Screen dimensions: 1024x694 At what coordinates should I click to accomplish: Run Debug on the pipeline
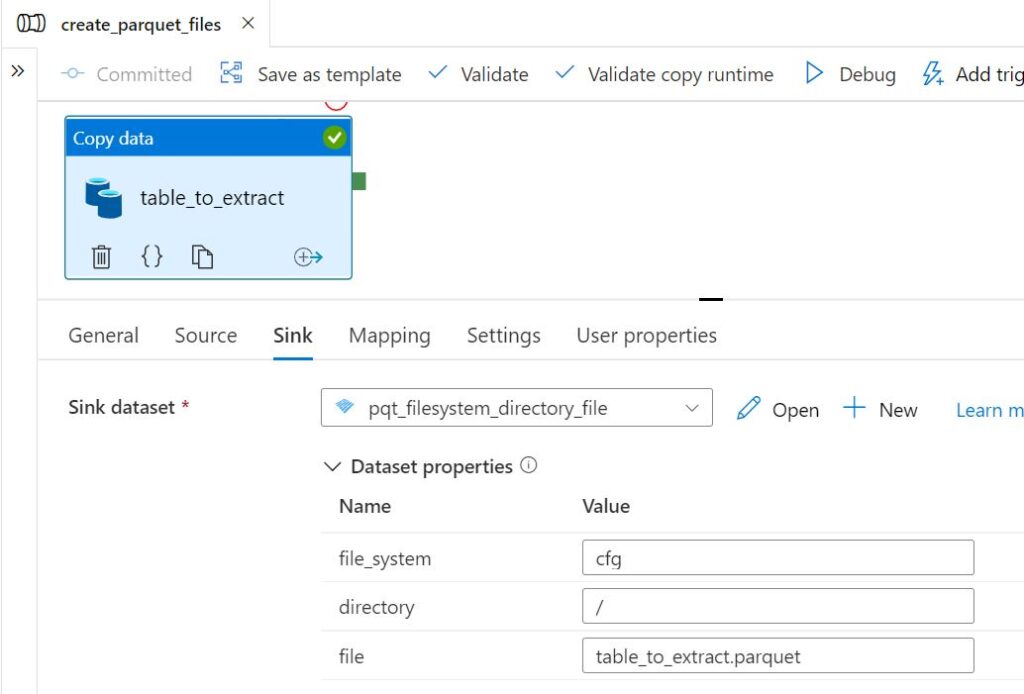coord(851,74)
